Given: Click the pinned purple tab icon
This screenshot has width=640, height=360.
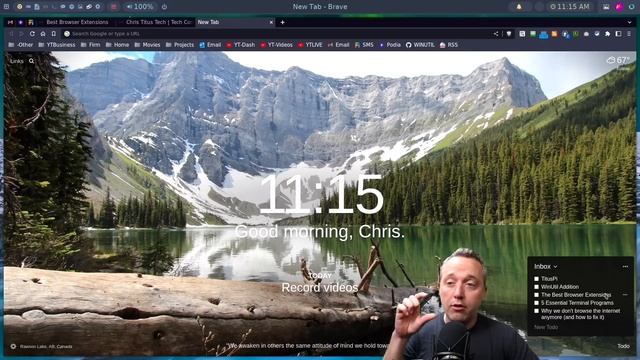Looking at the screenshot, I should point(20,22).
